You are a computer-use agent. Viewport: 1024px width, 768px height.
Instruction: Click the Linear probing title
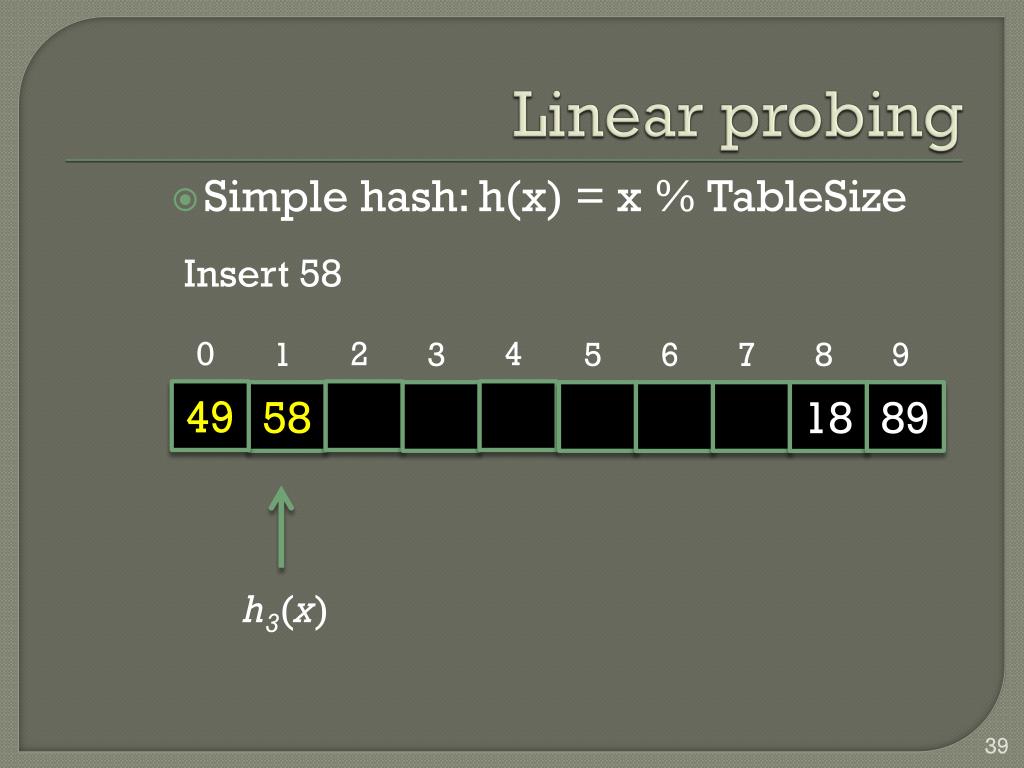[x=737, y=119]
